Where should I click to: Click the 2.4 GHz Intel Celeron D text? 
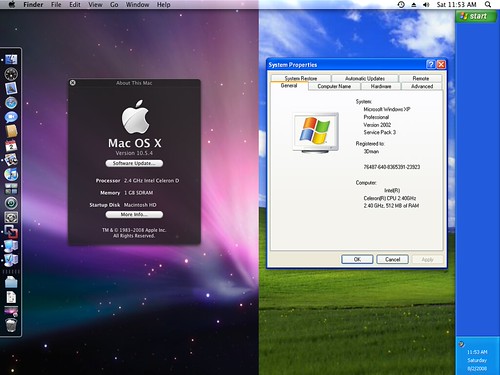pyautogui.click(x=151, y=180)
